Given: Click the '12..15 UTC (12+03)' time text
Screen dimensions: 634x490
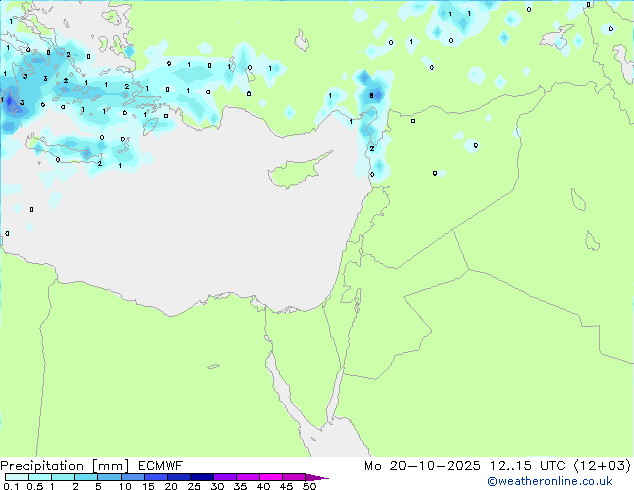Looking at the screenshot, I should tap(560, 466).
